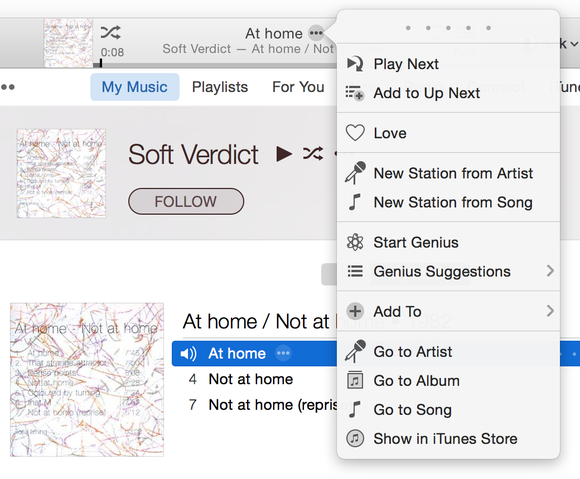This screenshot has width=580, height=479.
Task: Toggle shuffle in the now-playing bar
Action: point(110,33)
